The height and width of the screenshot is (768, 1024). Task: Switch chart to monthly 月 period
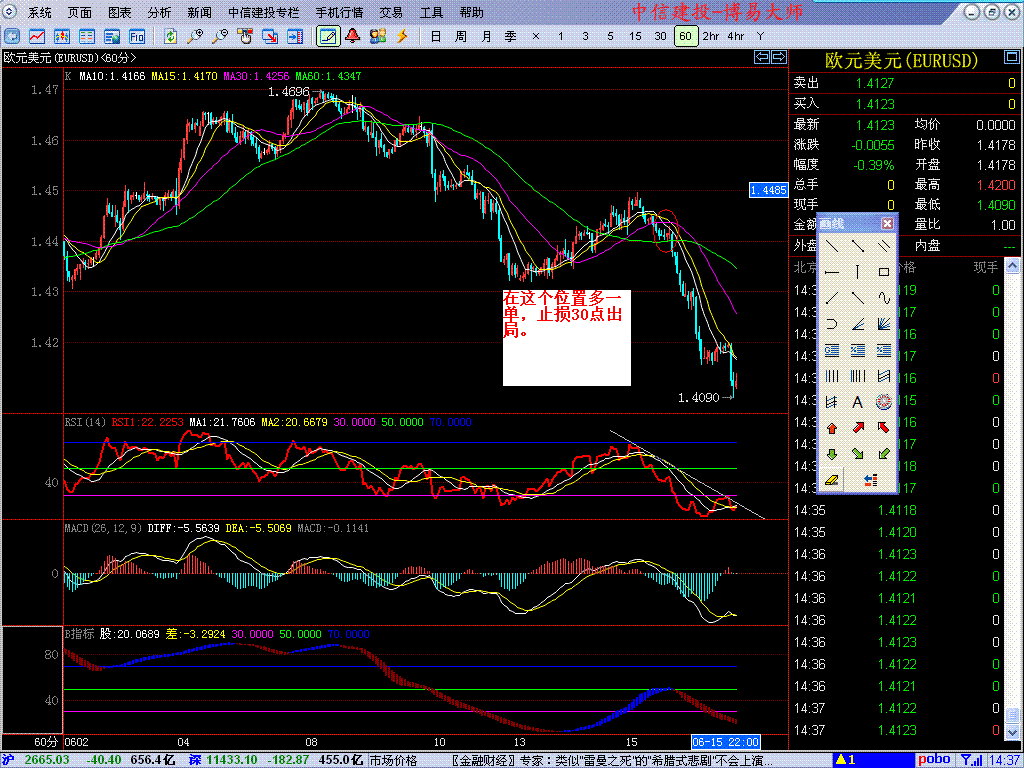click(486, 37)
